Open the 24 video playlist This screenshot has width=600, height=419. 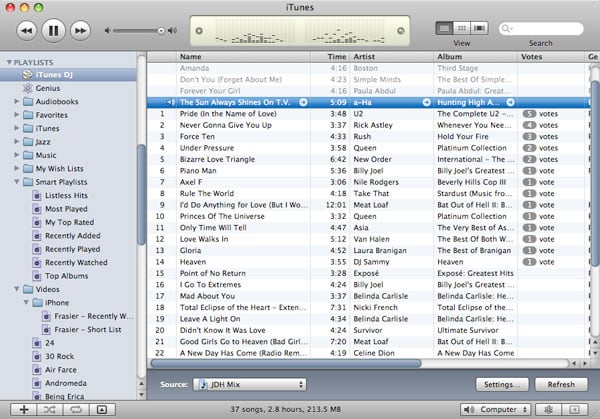(x=49, y=343)
